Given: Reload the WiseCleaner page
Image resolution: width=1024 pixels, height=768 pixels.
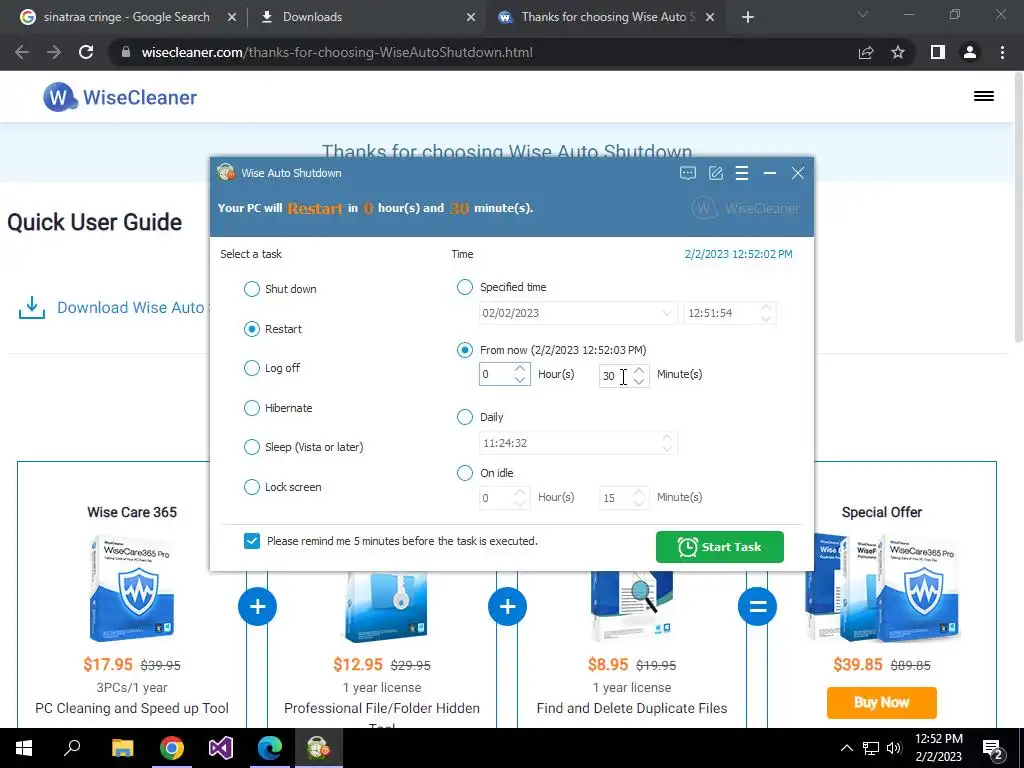Looking at the screenshot, I should [86, 52].
